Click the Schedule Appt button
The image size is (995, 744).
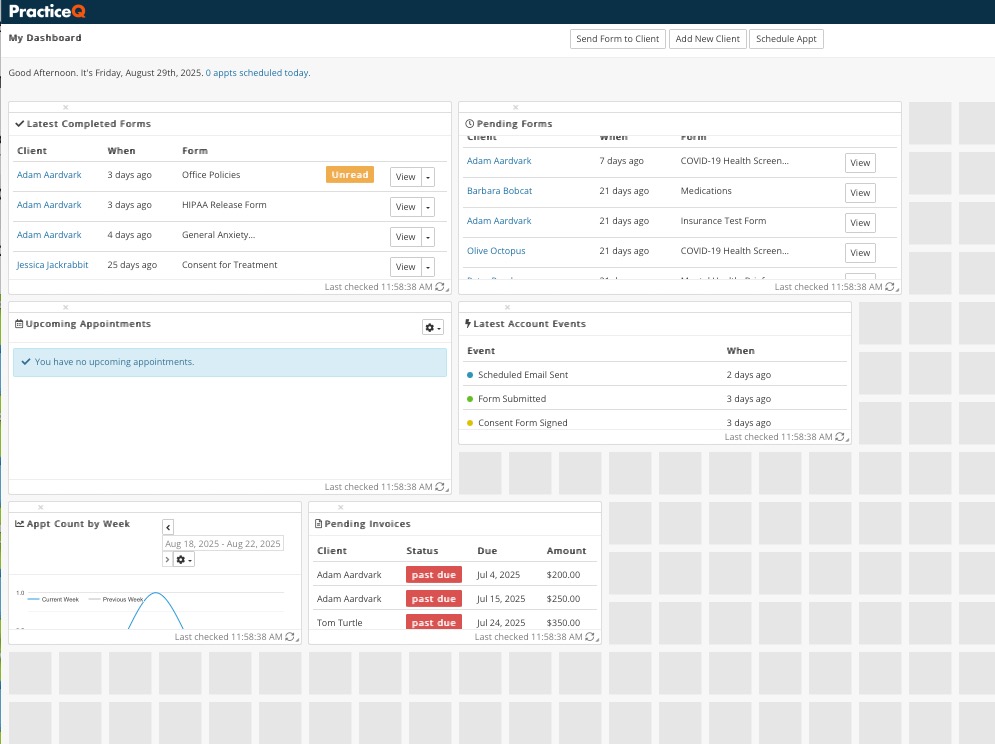[x=786, y=39]
